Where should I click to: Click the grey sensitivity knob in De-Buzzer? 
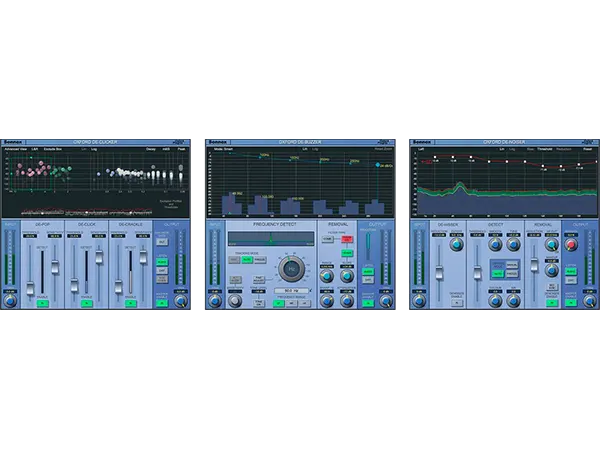point(235,301)
